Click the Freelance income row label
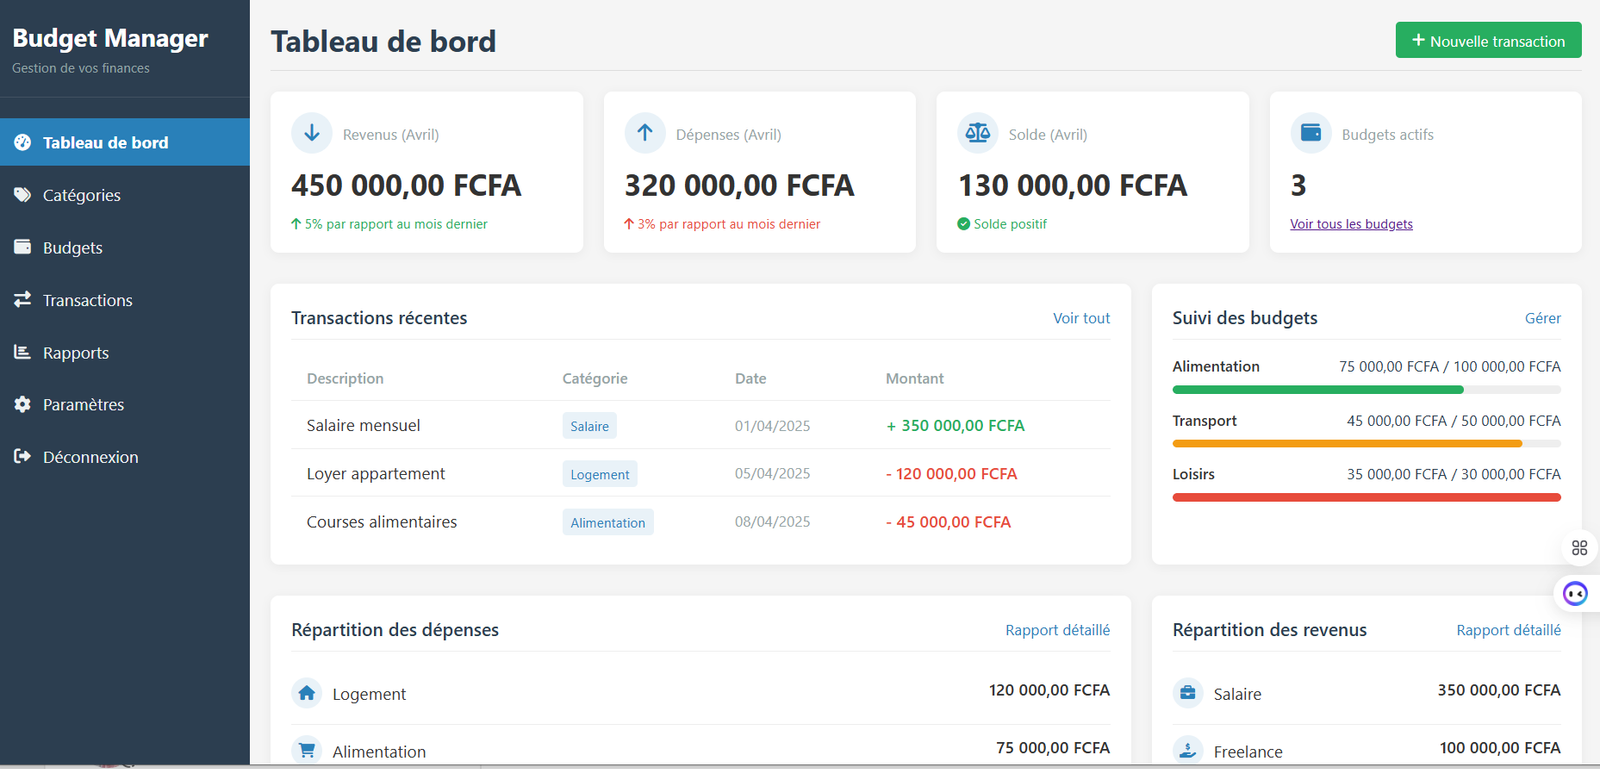Image resolution: width=1600 pixels, height=769 pixels. coord(1248,752)
